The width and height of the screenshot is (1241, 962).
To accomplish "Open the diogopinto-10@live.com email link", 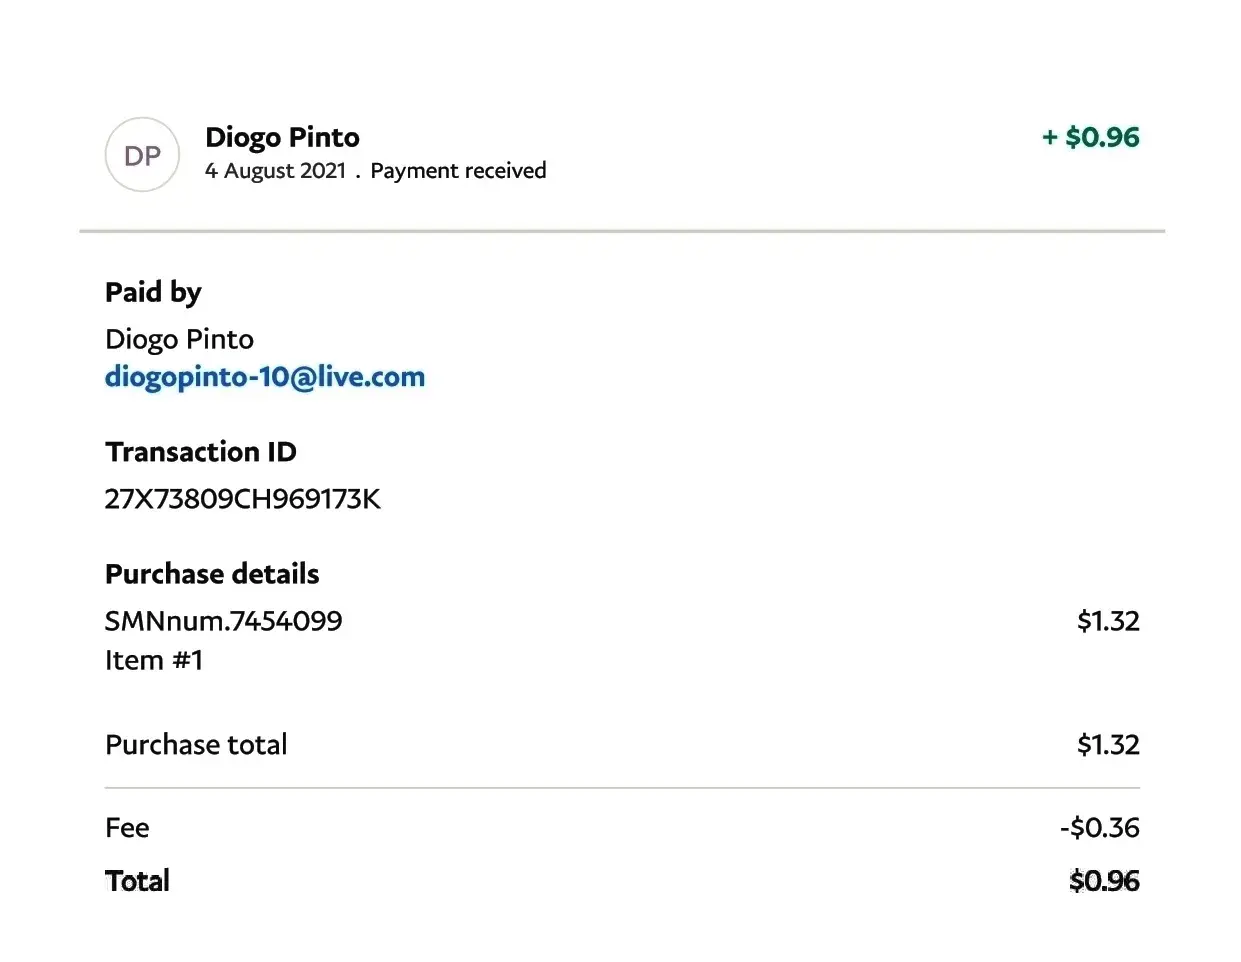I will tap(265, 377).
